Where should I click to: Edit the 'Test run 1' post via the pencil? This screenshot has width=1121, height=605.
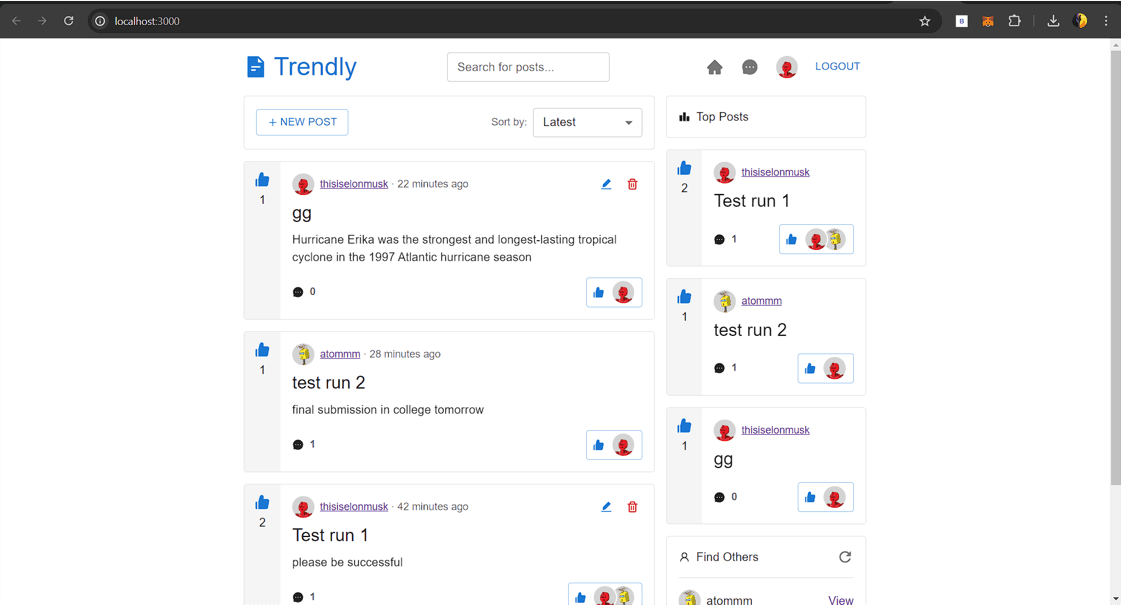pos(606,506)
